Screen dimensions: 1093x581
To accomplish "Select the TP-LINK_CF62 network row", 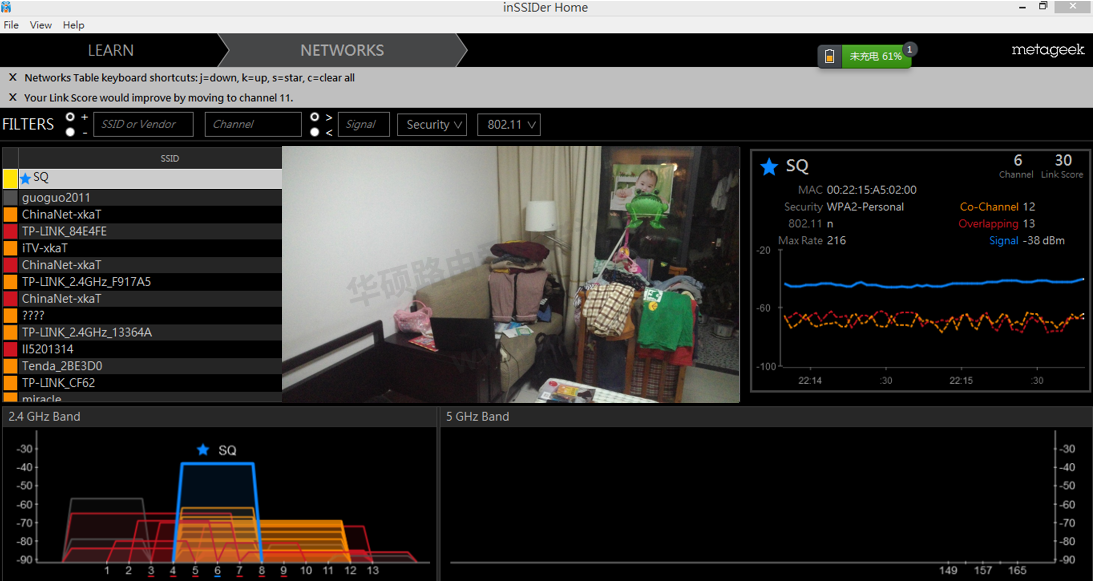I will click(x=142, y=382).
